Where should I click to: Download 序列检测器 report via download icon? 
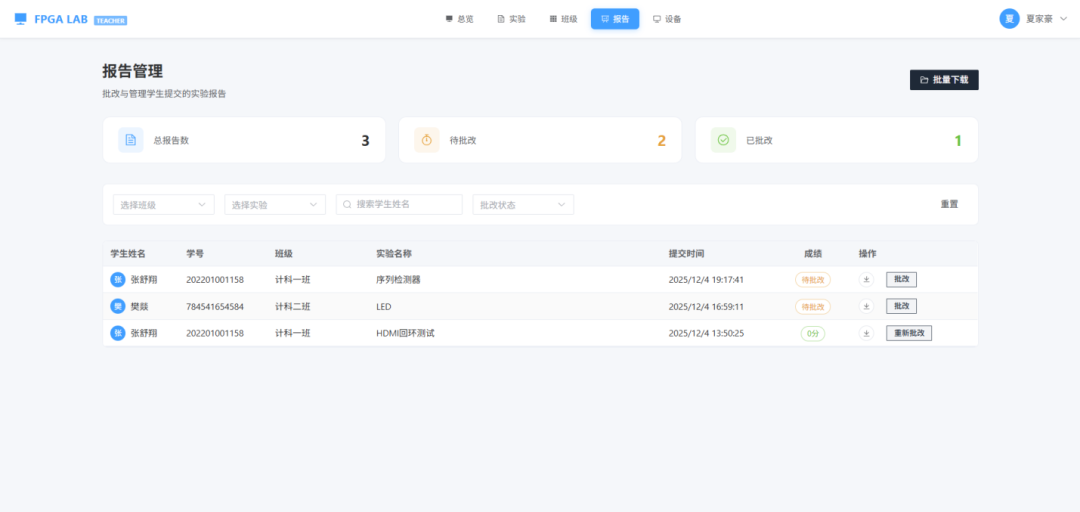[x=866, y=280]
